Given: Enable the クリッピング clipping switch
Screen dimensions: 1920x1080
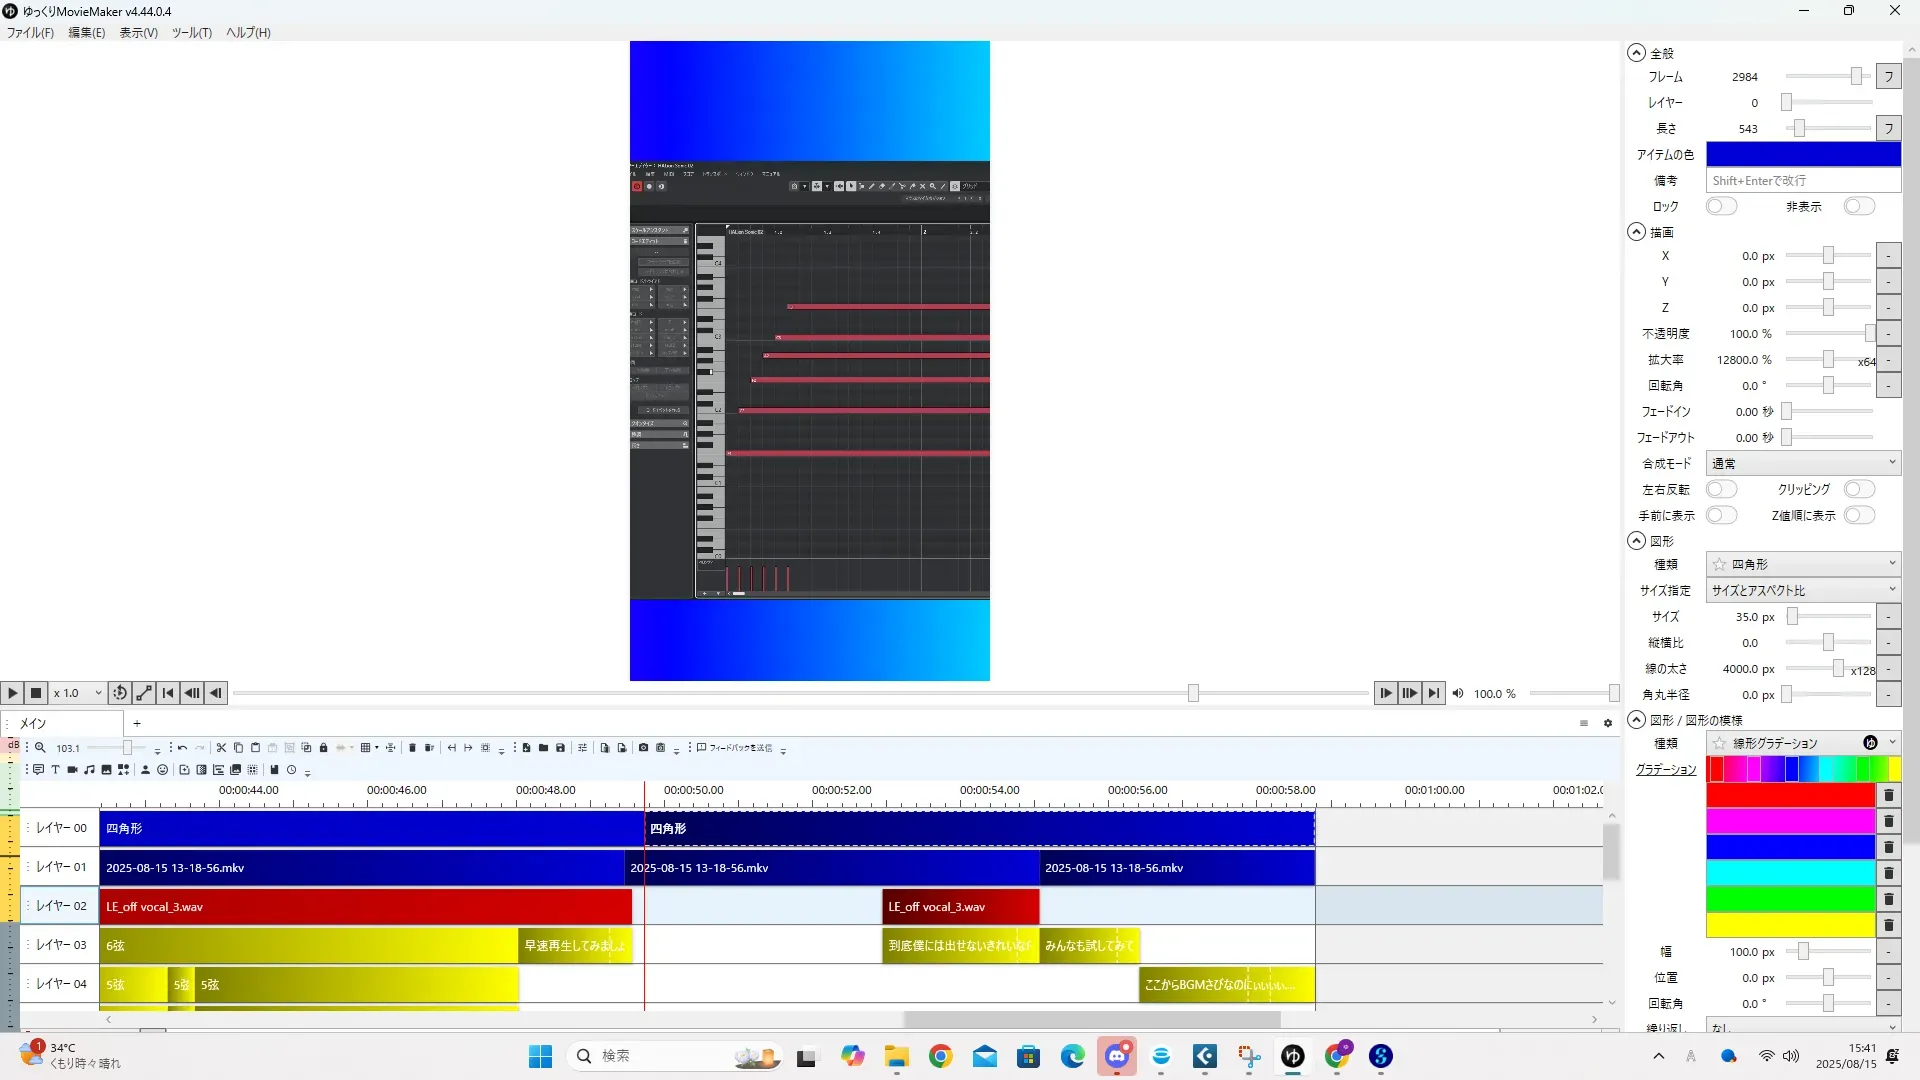Looking at the screenshot, I should click(1858, 489).
